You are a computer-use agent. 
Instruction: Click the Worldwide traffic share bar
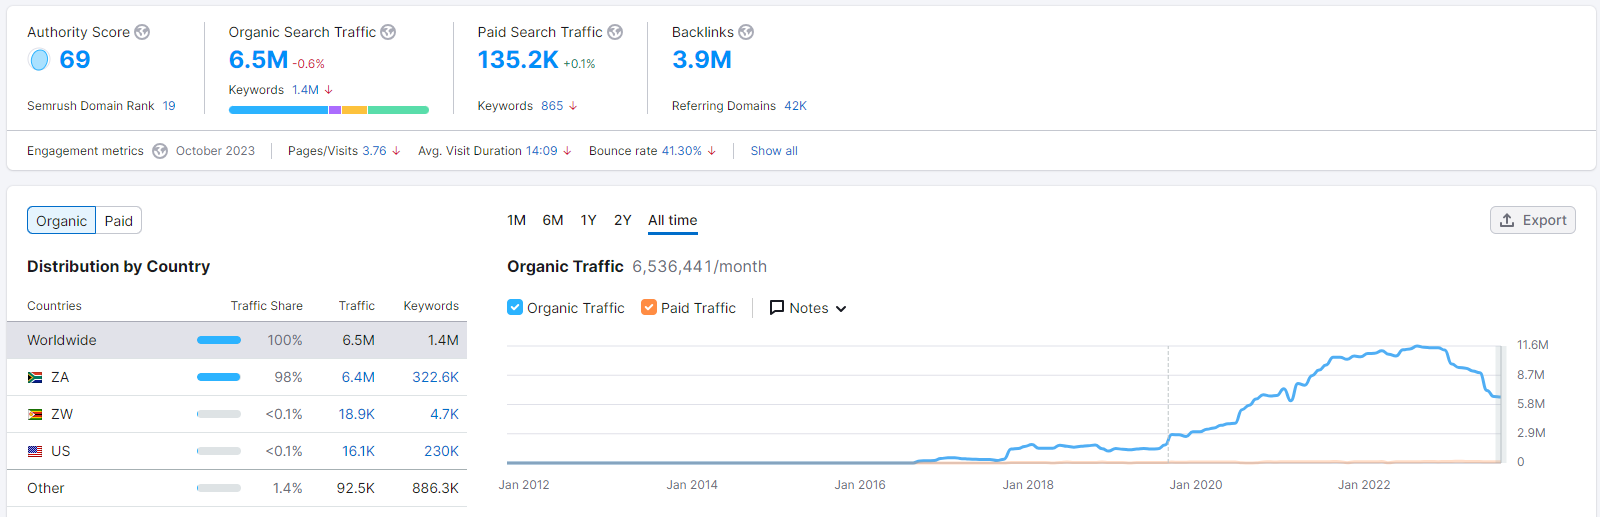(219, 340)
